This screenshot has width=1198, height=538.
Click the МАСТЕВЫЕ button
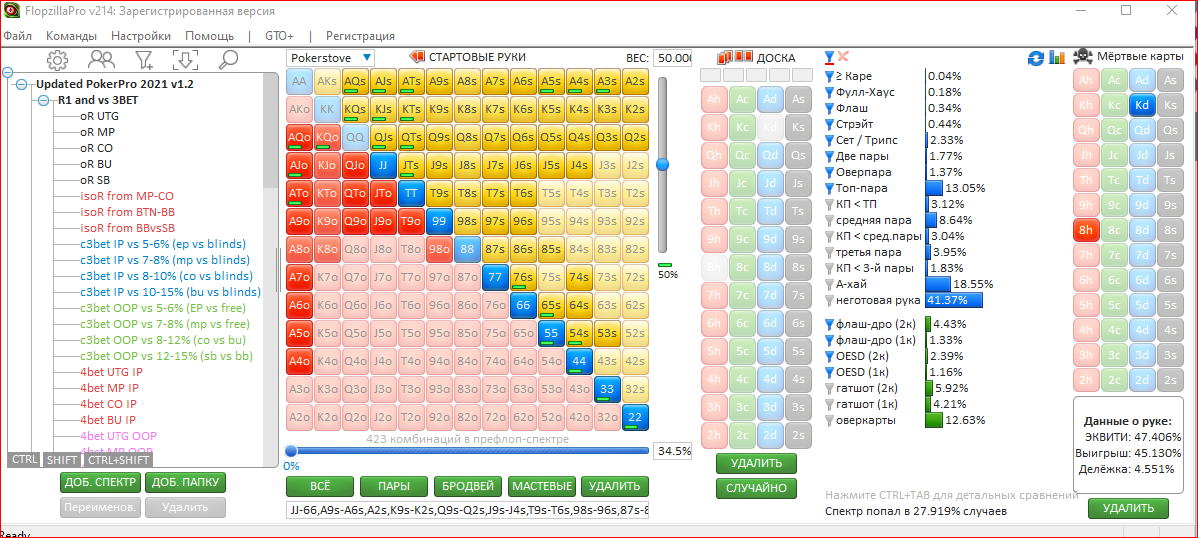tap(541, 486)
